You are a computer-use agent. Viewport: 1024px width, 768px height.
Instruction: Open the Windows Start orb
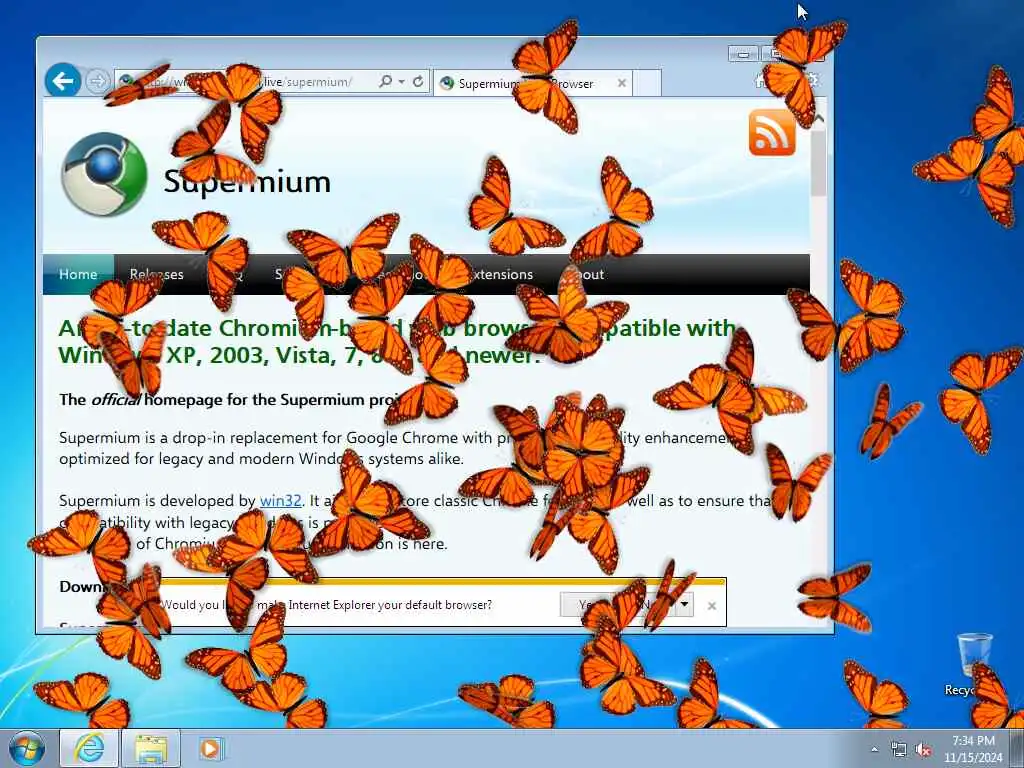coord(26,748)
